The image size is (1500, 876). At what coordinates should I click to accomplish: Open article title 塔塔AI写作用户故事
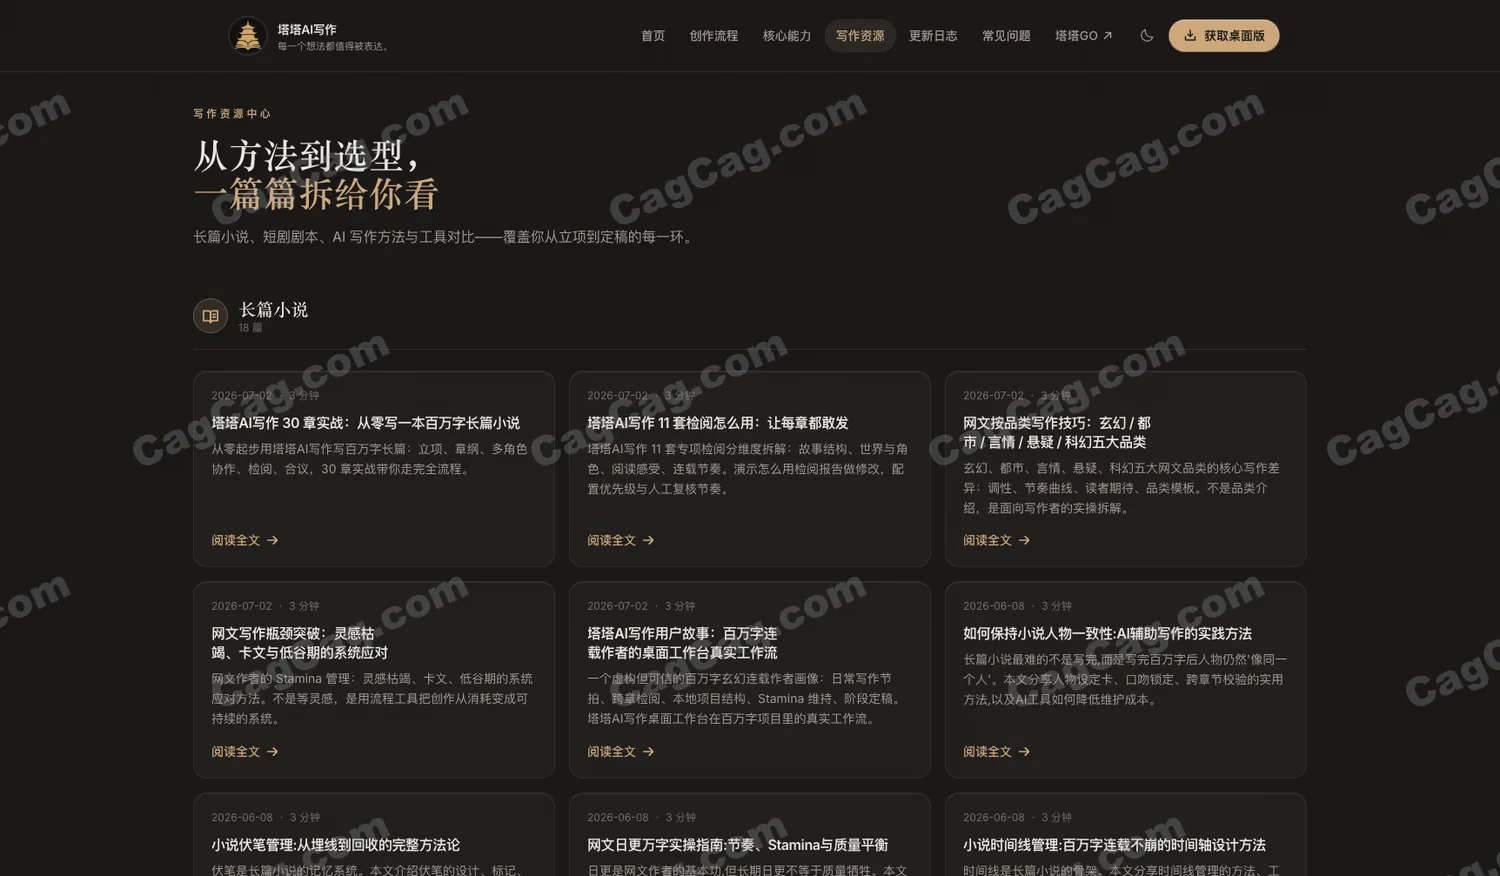point(683,643)
